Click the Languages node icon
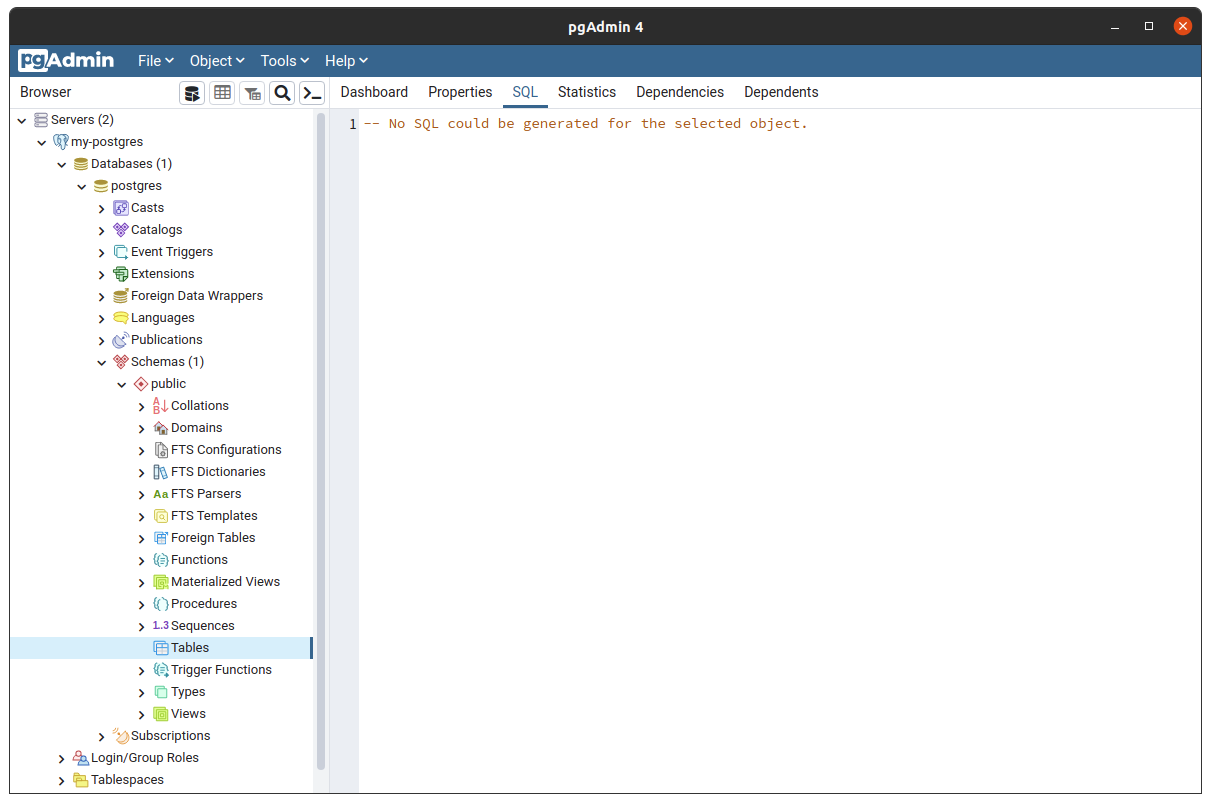Viewport: 1211px width, 803px height. point(121,318)
